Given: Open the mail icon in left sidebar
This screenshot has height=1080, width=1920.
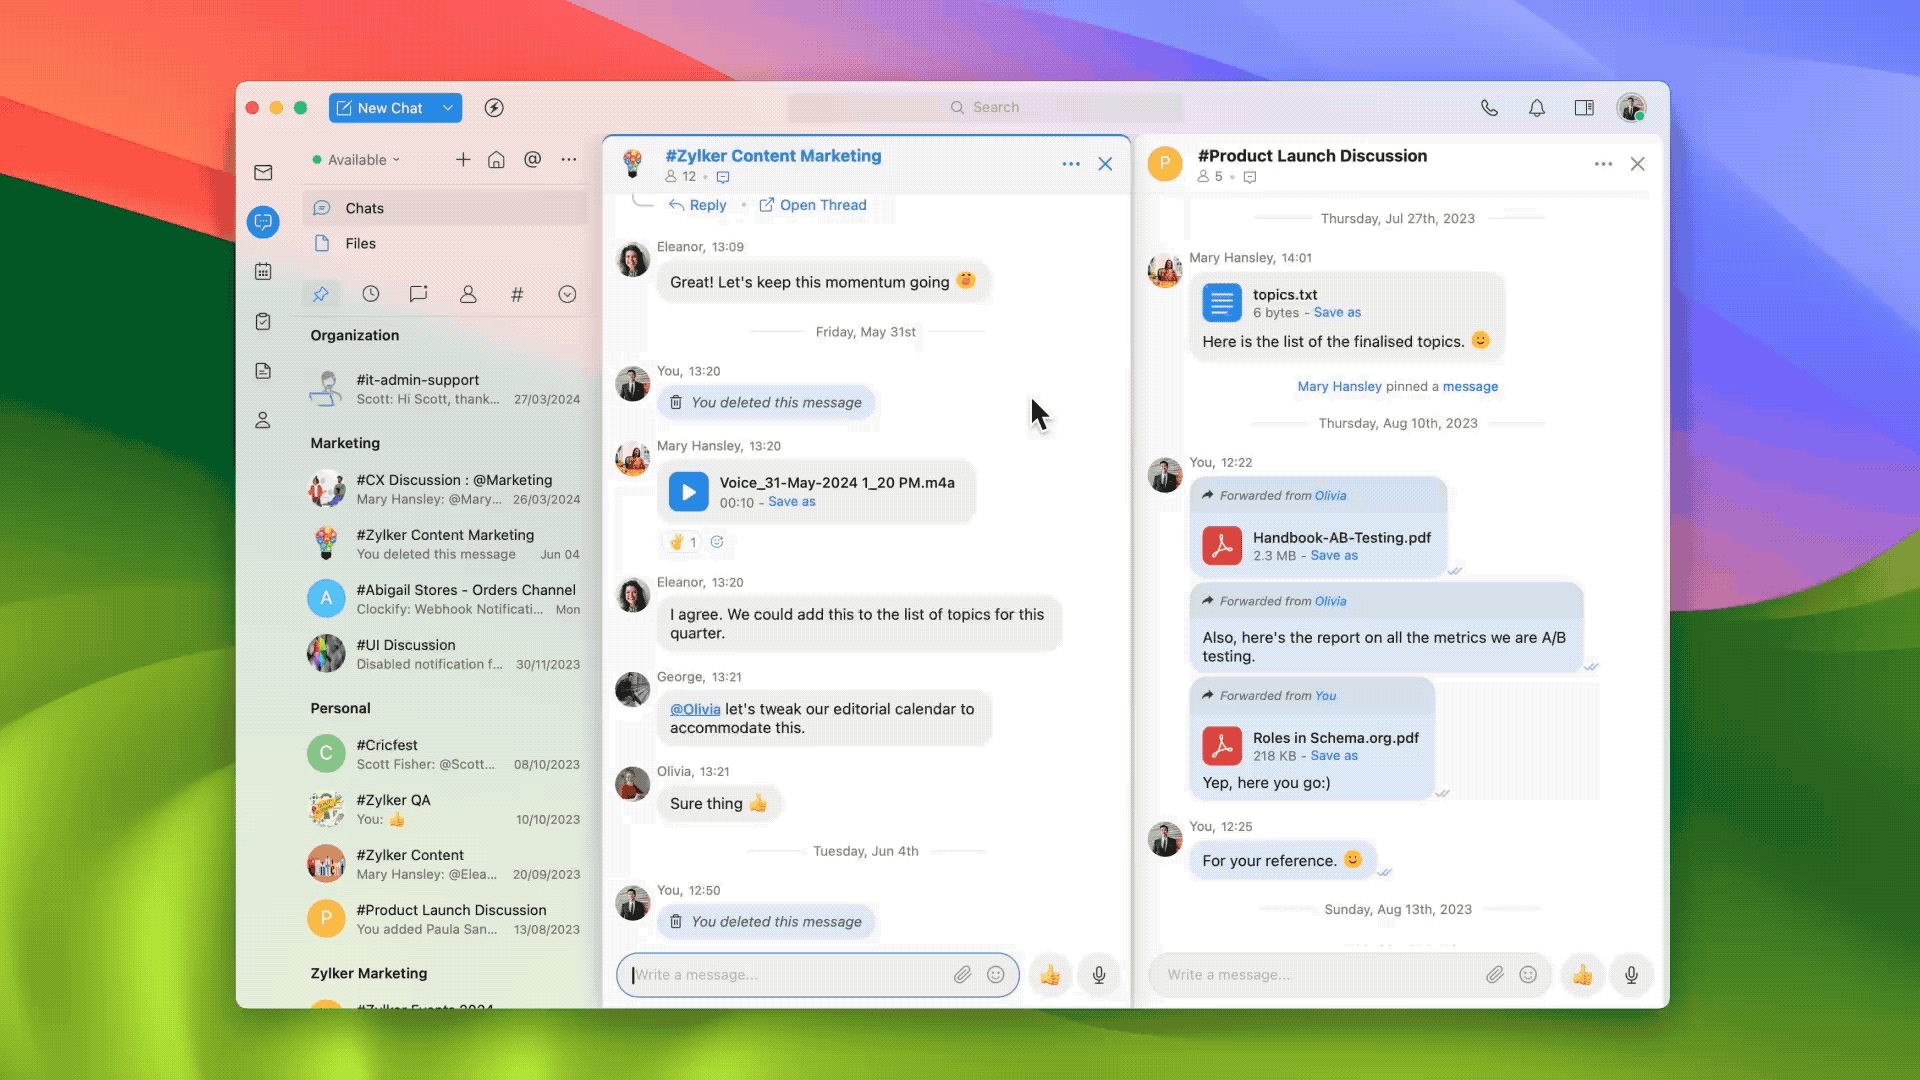Looking at the screenshot, I should (263, 173).
